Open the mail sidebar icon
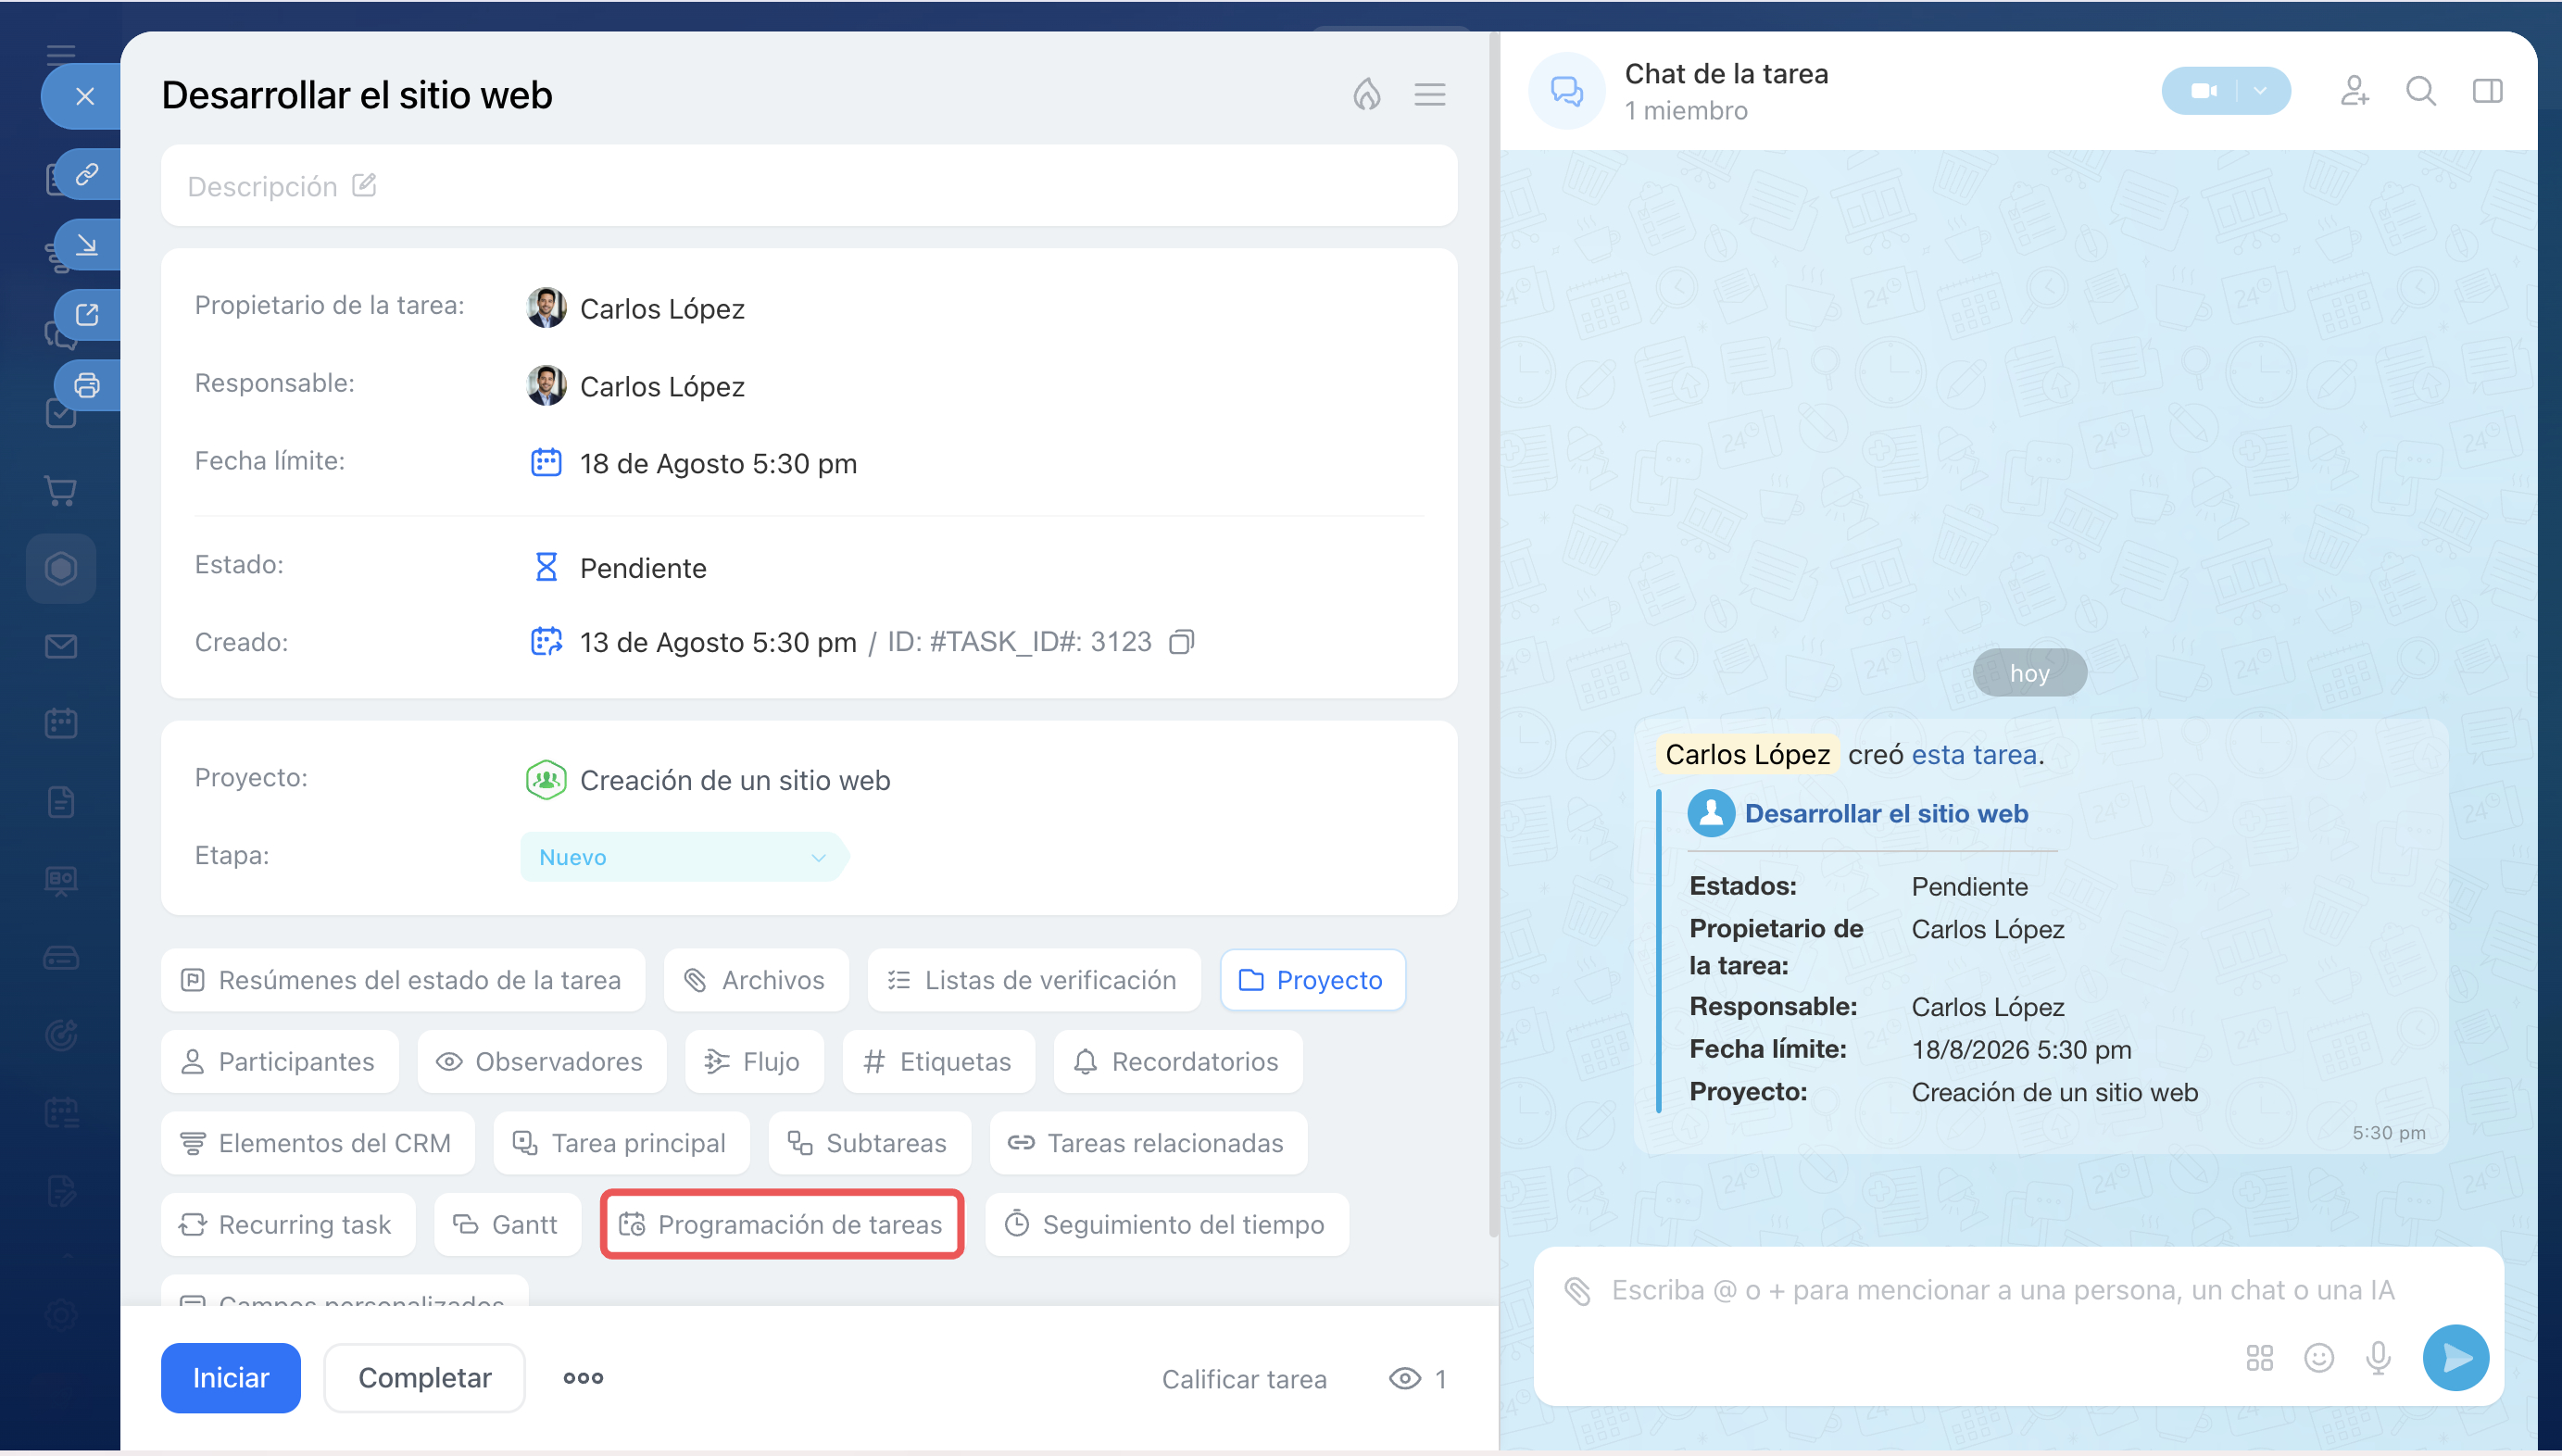 [x=61, y=646]
